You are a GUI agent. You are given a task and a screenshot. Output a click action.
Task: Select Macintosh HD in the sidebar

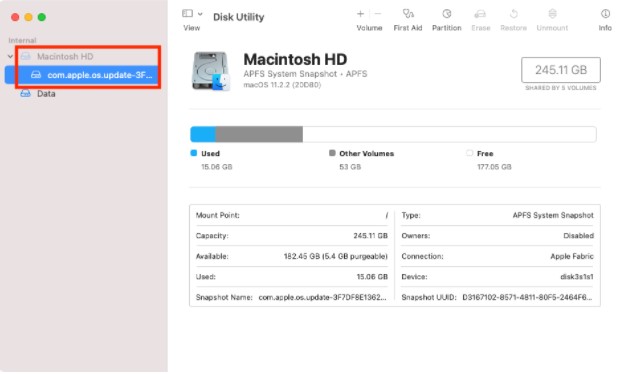pos(65,57)
